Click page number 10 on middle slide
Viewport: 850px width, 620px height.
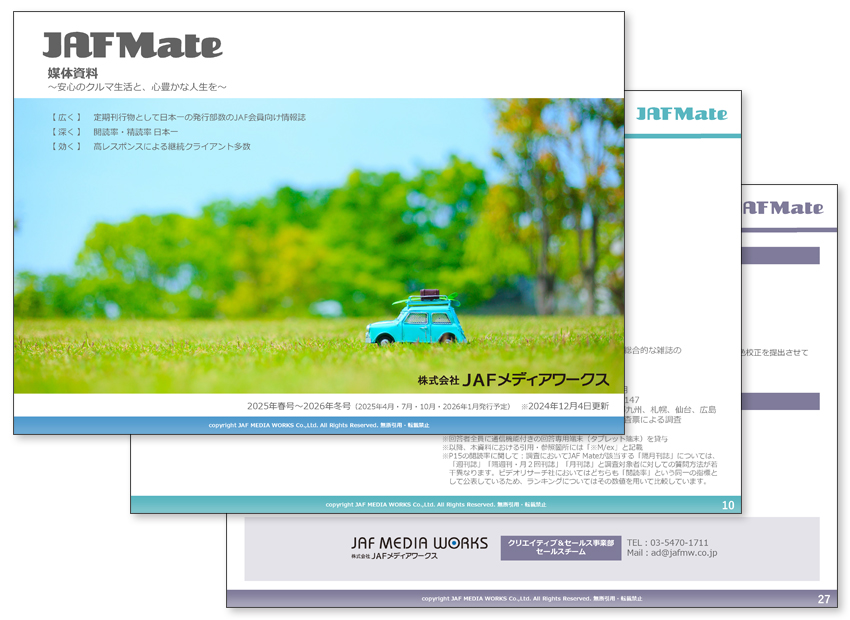coord(728,505)
